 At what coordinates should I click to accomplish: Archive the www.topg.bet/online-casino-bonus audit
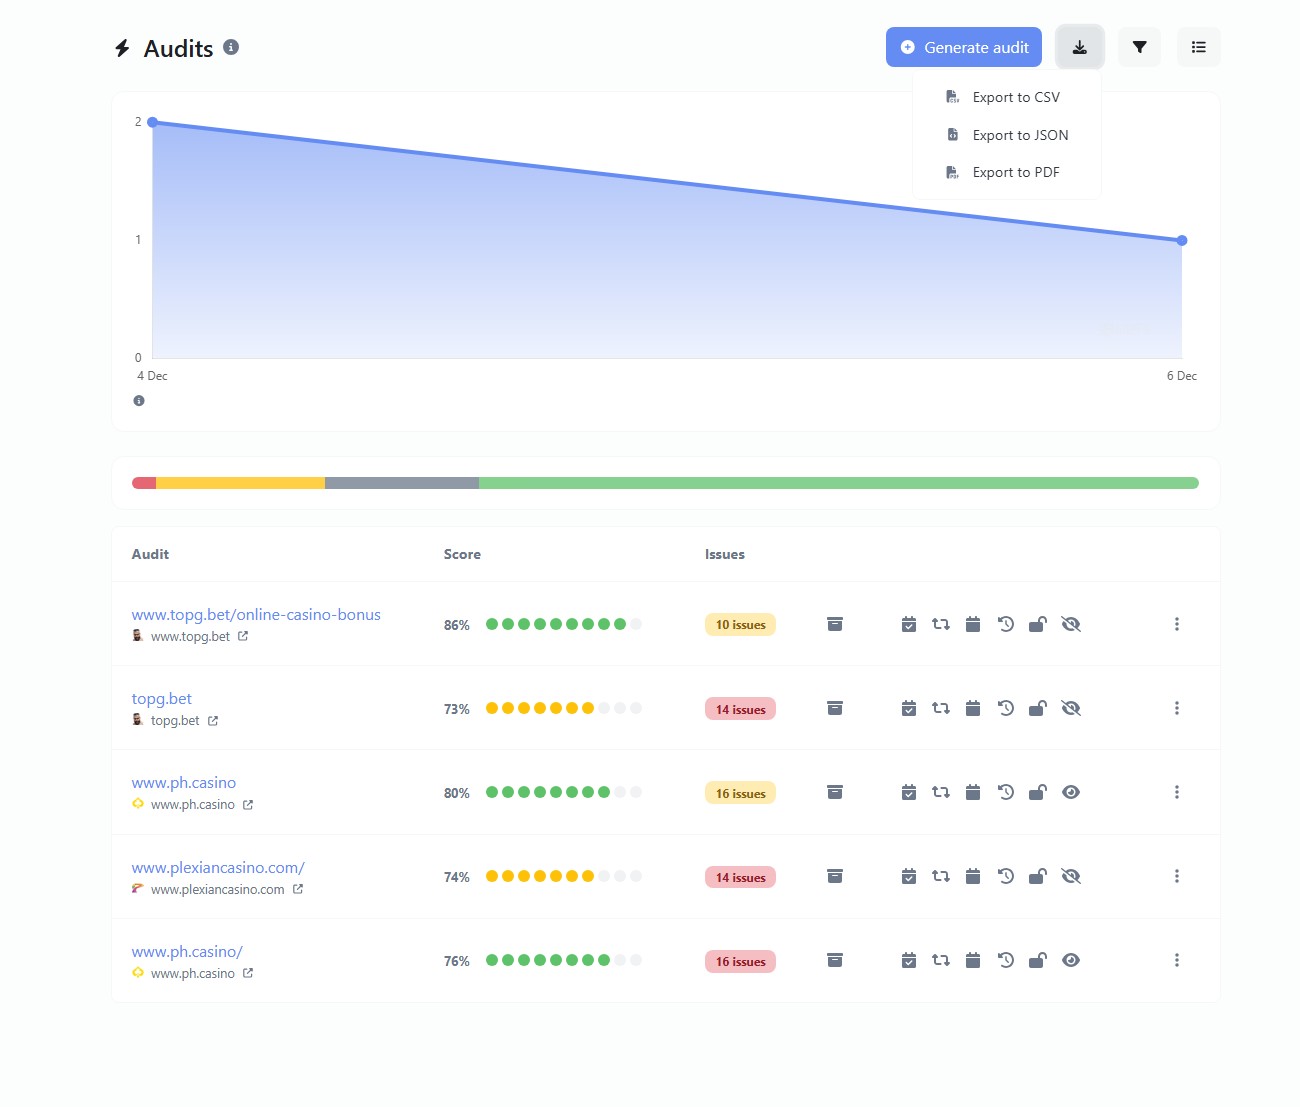coord(835,623)
